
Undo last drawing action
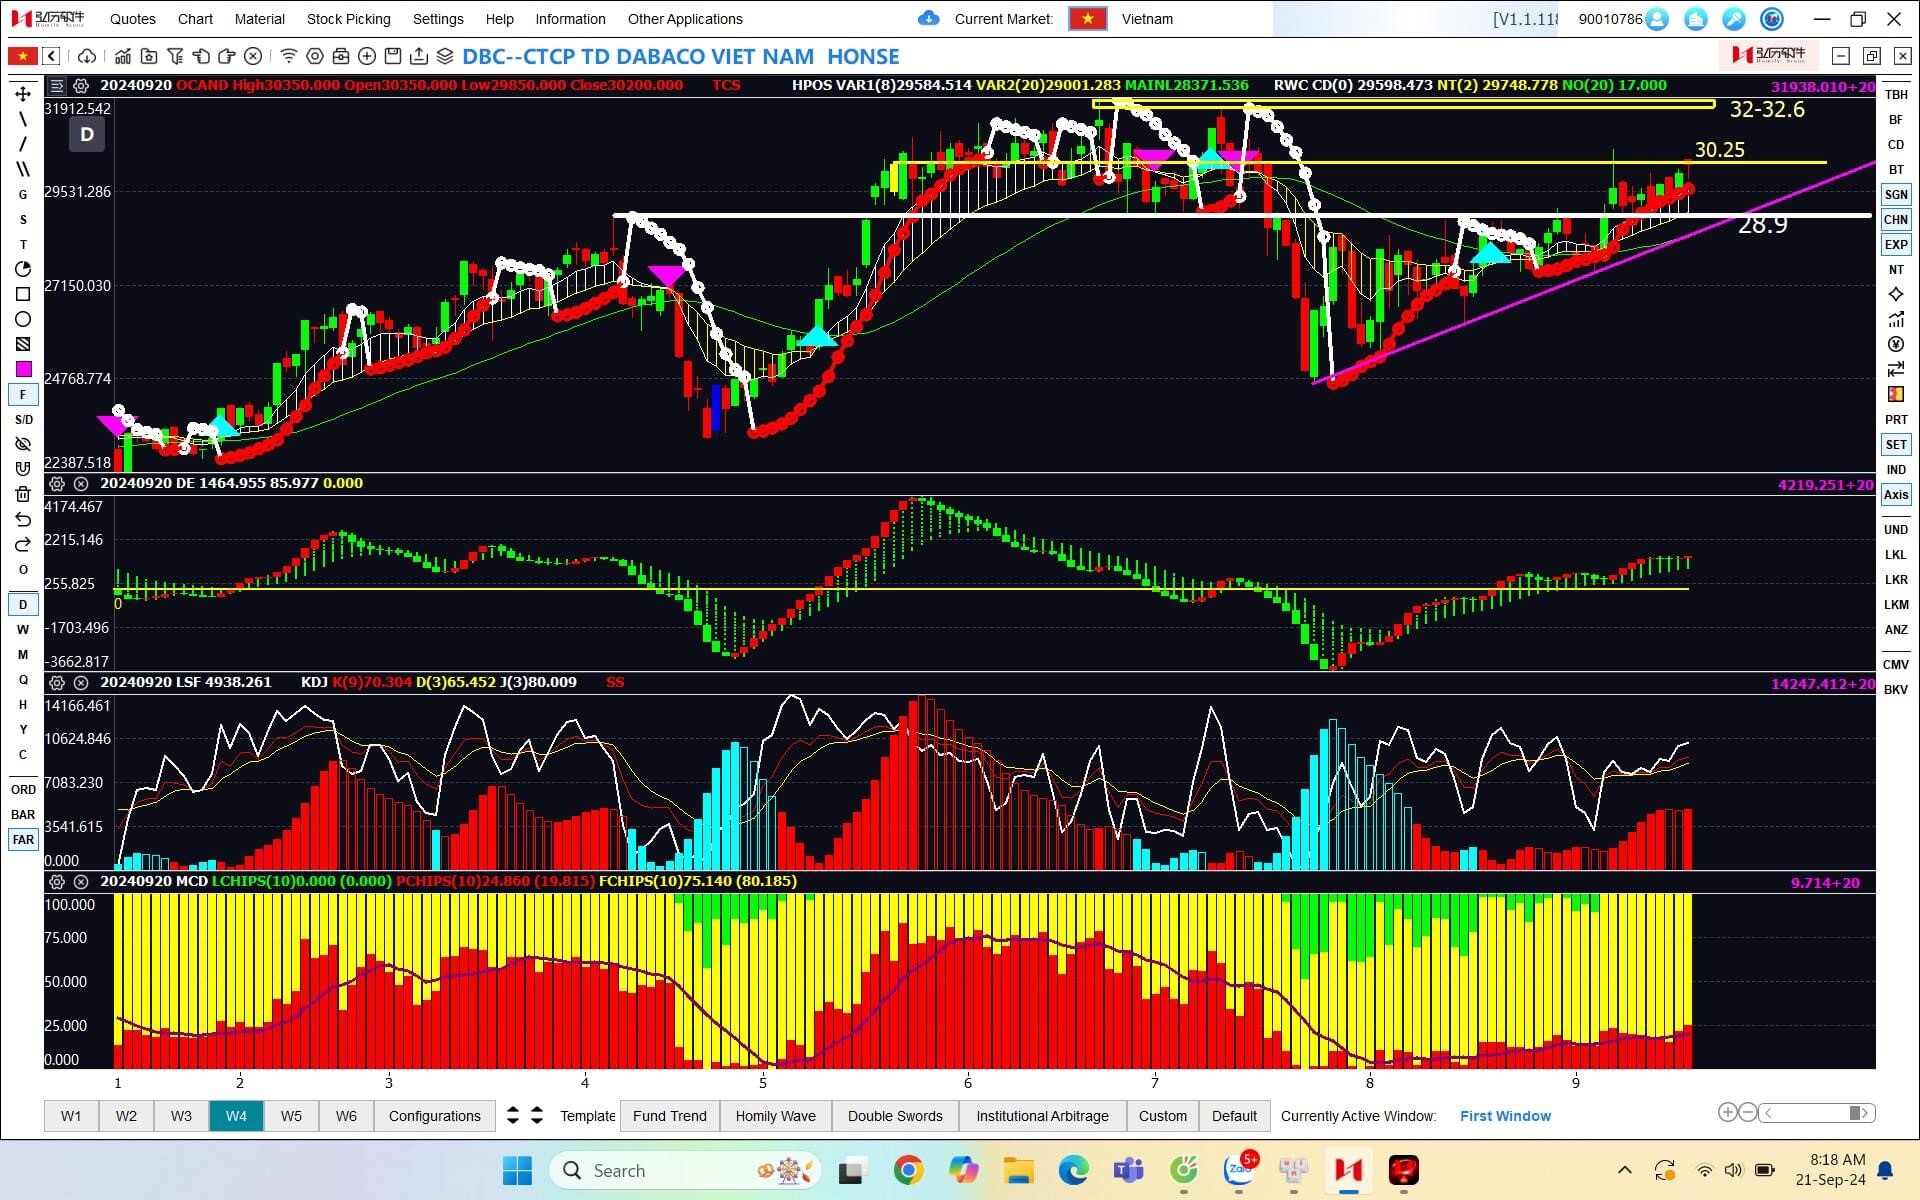click(23, 519)
